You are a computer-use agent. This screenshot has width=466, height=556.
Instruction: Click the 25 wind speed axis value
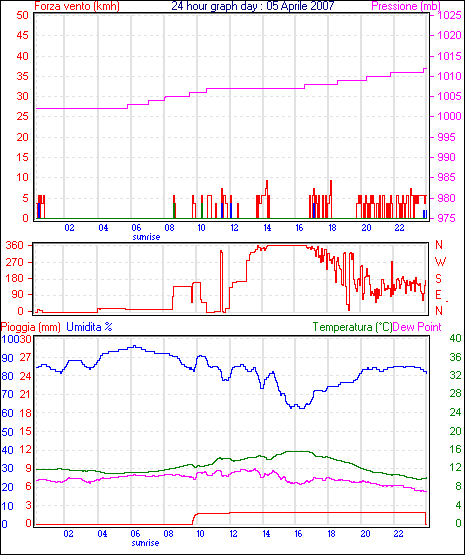click(22, 117)
